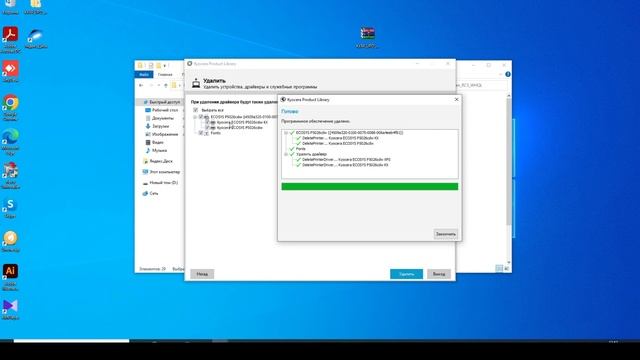Click the Explorer window vertical scrollbar
The width and height of the screenshot is (640, 360).
[509, 161]
